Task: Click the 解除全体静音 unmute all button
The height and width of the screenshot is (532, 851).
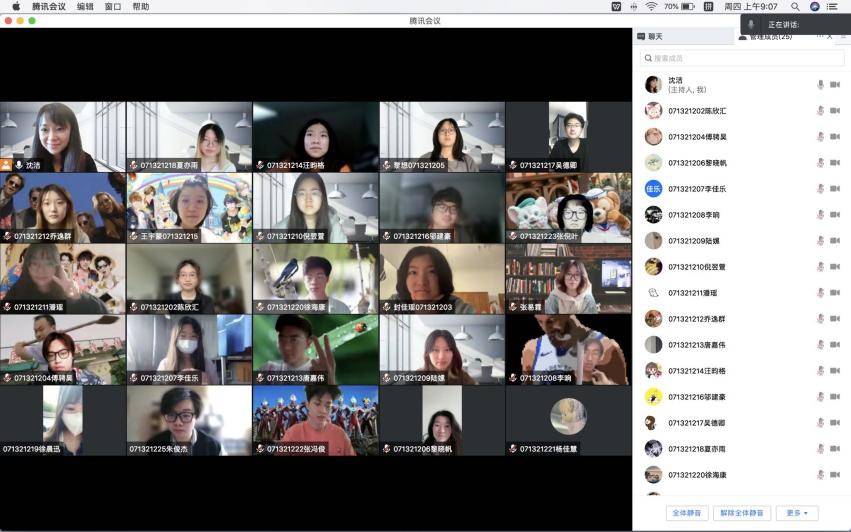Action: (x=742, y=513)
